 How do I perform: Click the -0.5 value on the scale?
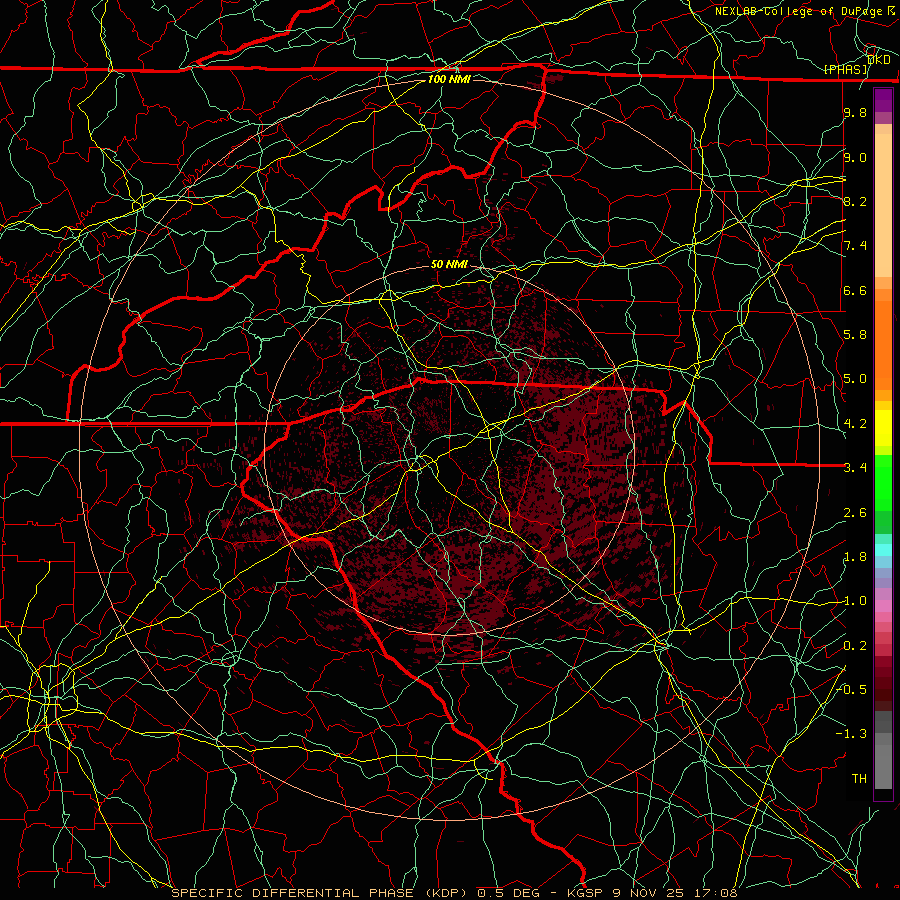coord(851,689)
